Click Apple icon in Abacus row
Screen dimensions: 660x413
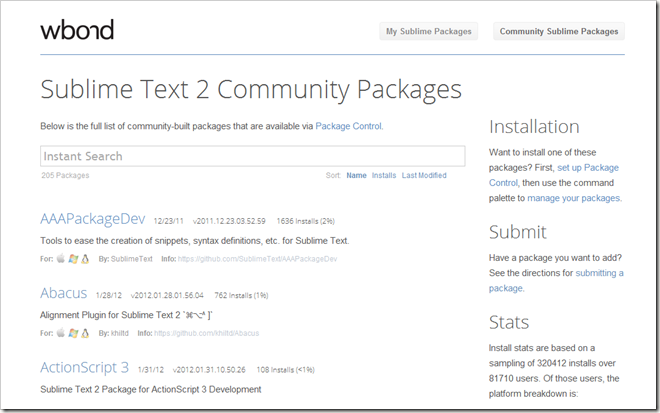coord(61,333)
